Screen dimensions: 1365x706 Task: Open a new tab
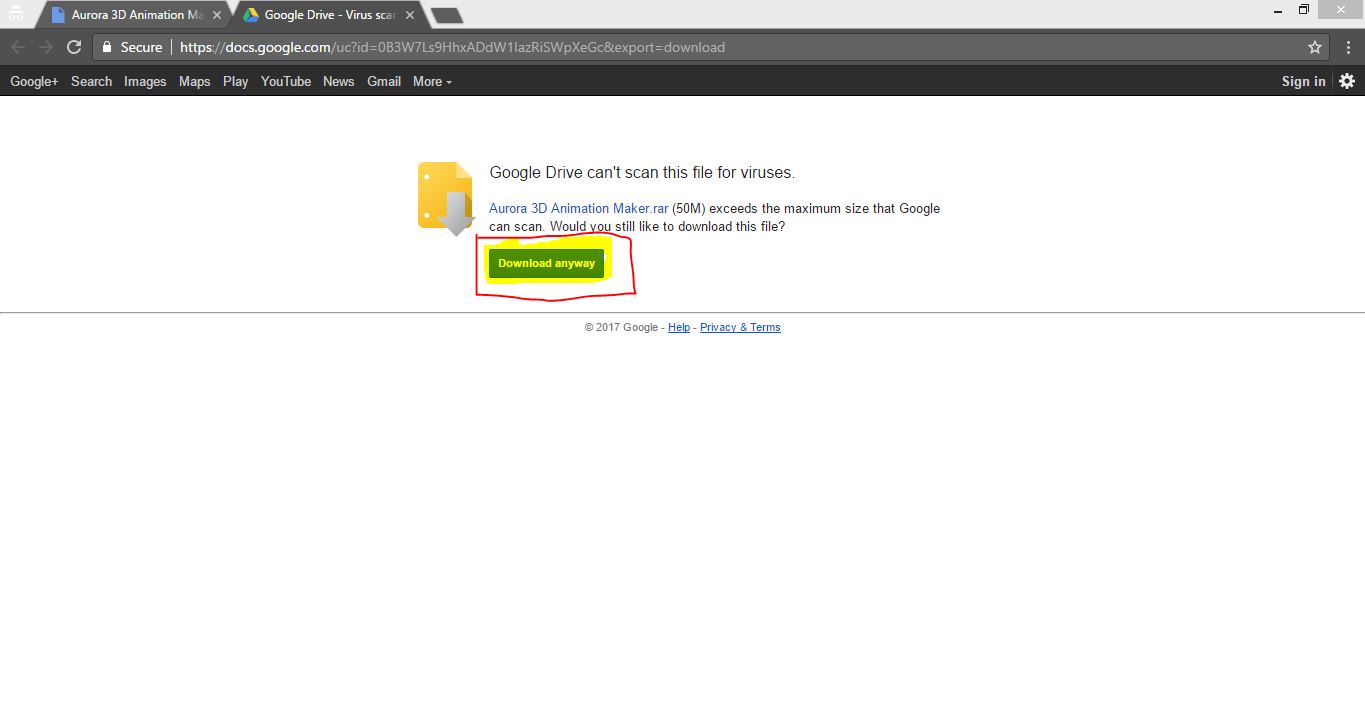[x=446, y=15]
